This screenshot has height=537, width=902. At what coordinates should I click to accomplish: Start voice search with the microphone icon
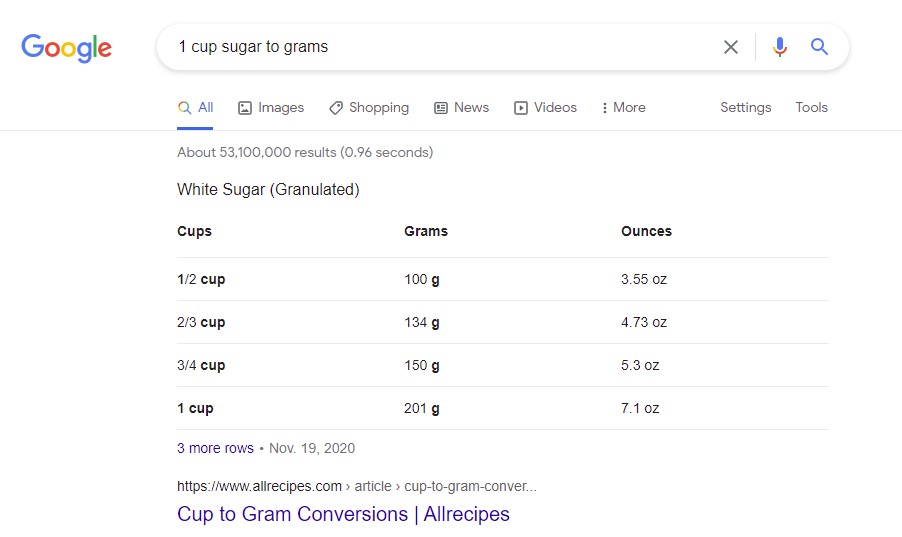click(780, 47)
